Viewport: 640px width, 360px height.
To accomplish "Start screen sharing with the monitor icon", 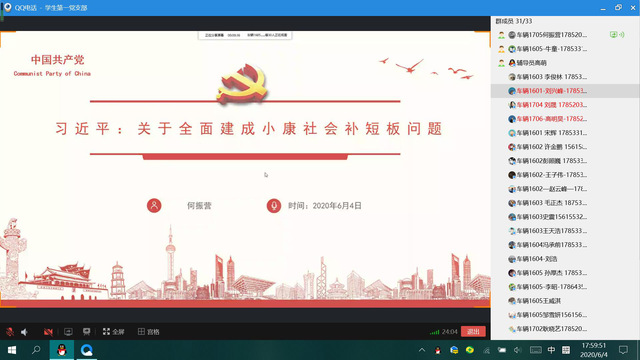I will tap(68, 332).
